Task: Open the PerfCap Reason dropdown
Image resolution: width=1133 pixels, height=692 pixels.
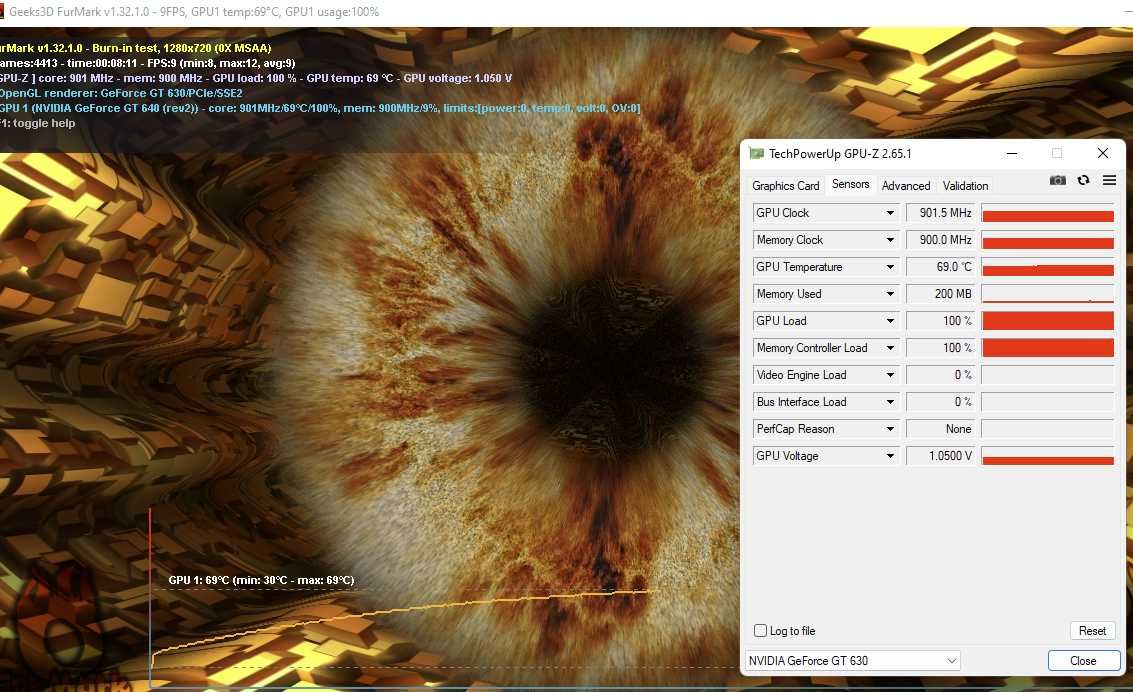Action: [x=890, y=429]
